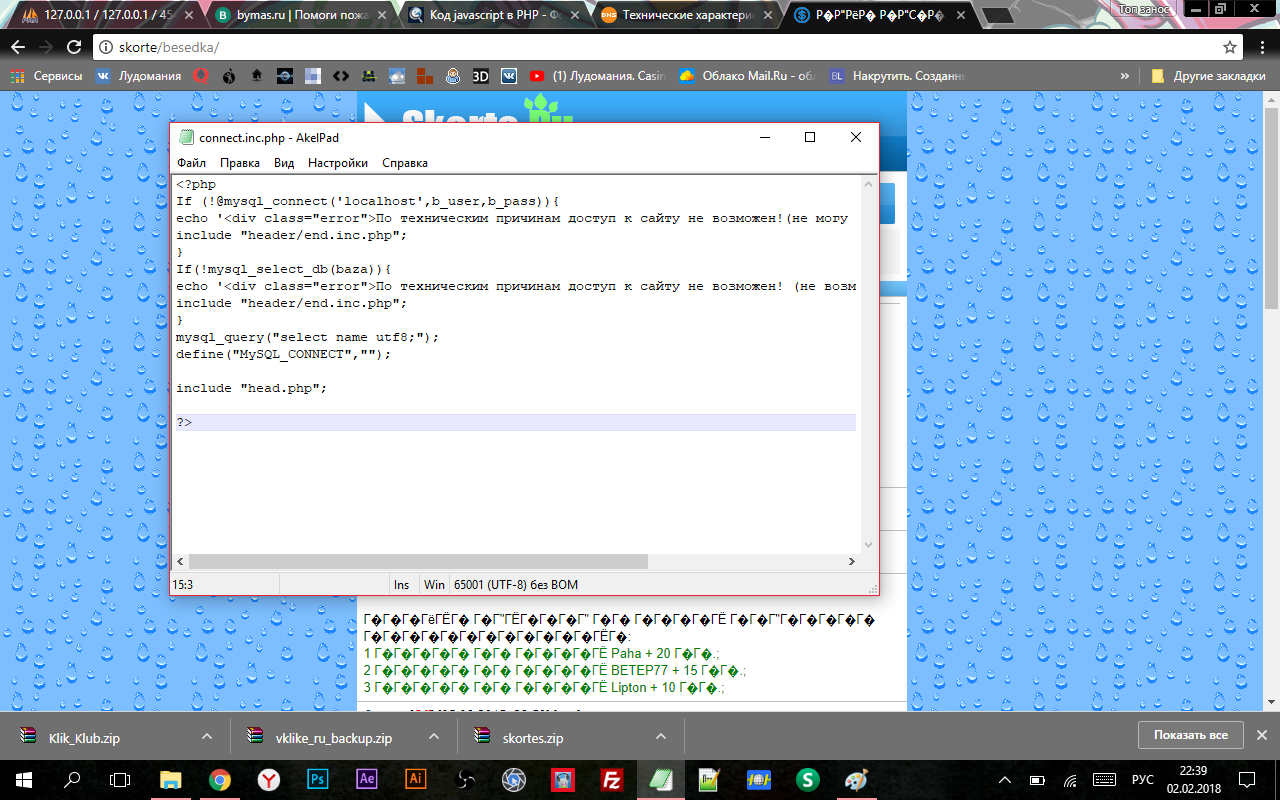The height and width of the screenshot is (800, 1280).
Task: Expand options for vklike_ru_backup.zip download
Action: point(434,736)
